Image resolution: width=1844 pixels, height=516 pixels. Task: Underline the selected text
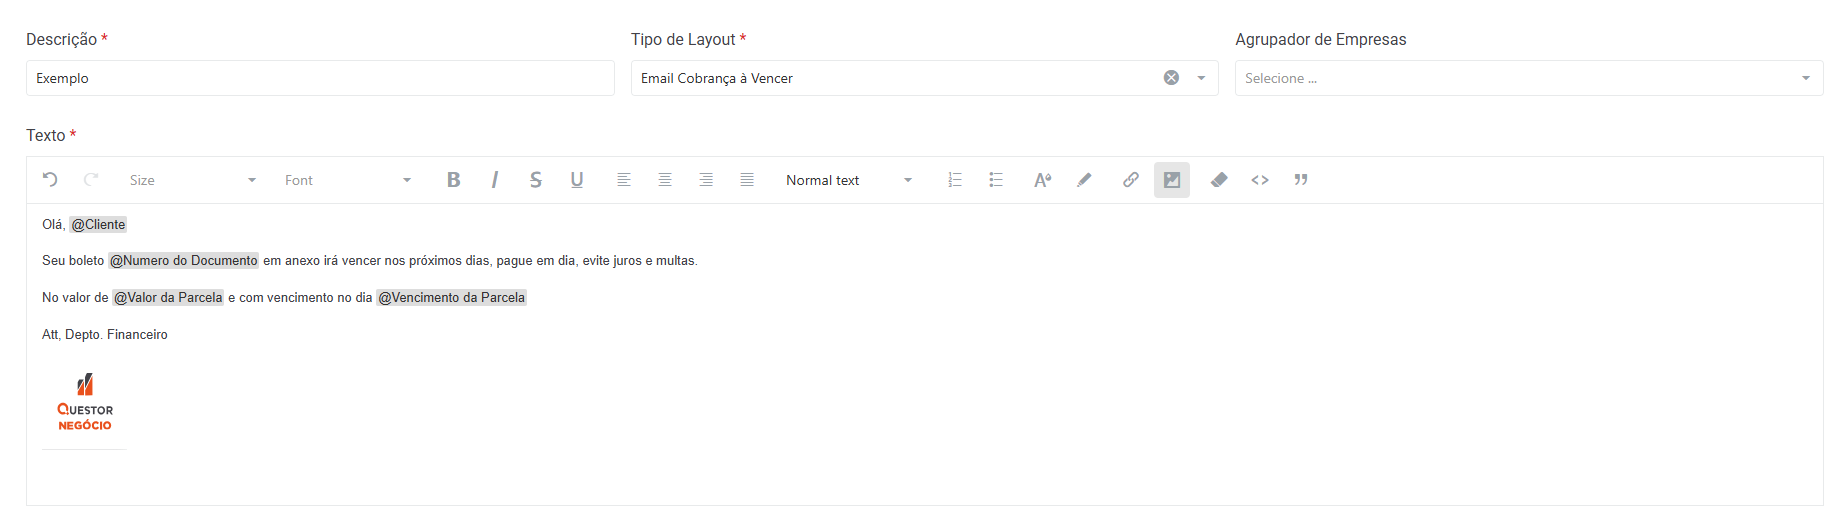577,180
